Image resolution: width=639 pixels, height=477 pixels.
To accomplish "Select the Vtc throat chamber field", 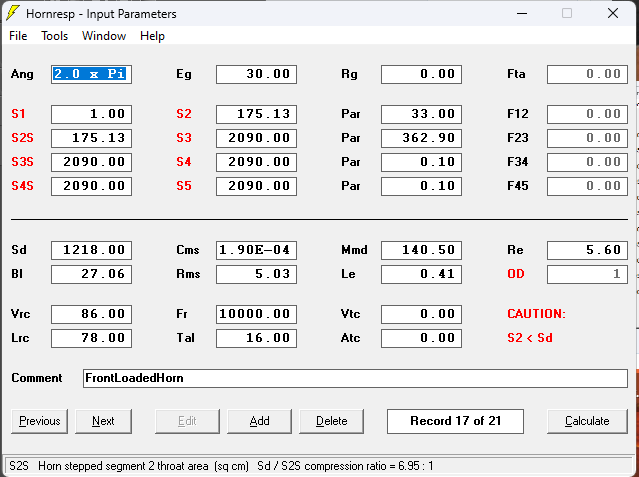I will 421,314.
